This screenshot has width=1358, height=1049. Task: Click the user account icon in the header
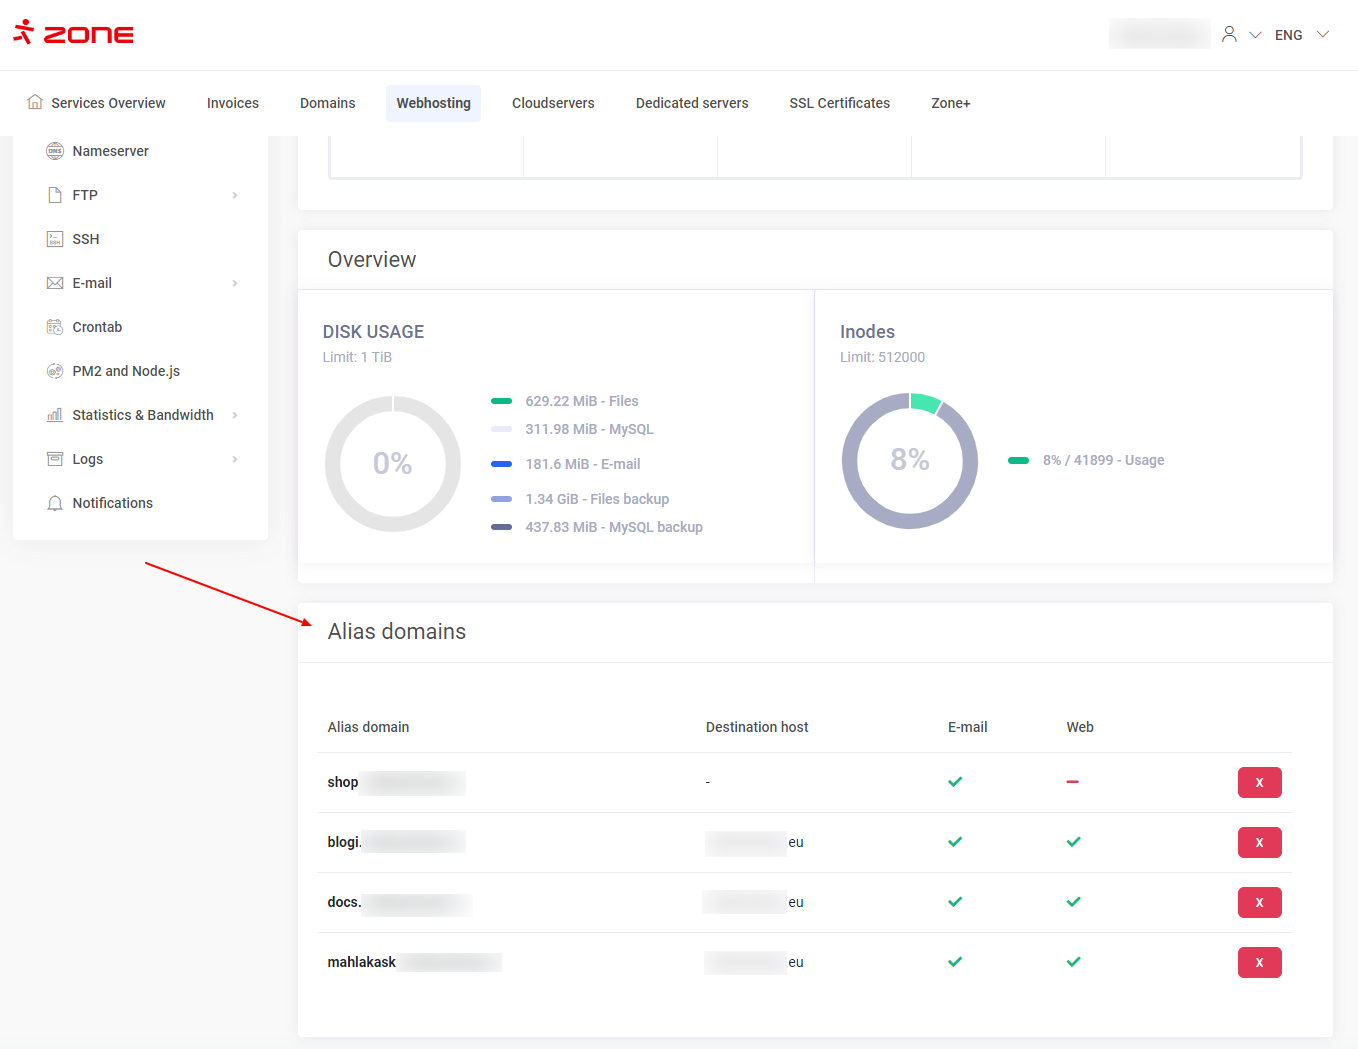tap(1229, 35)
